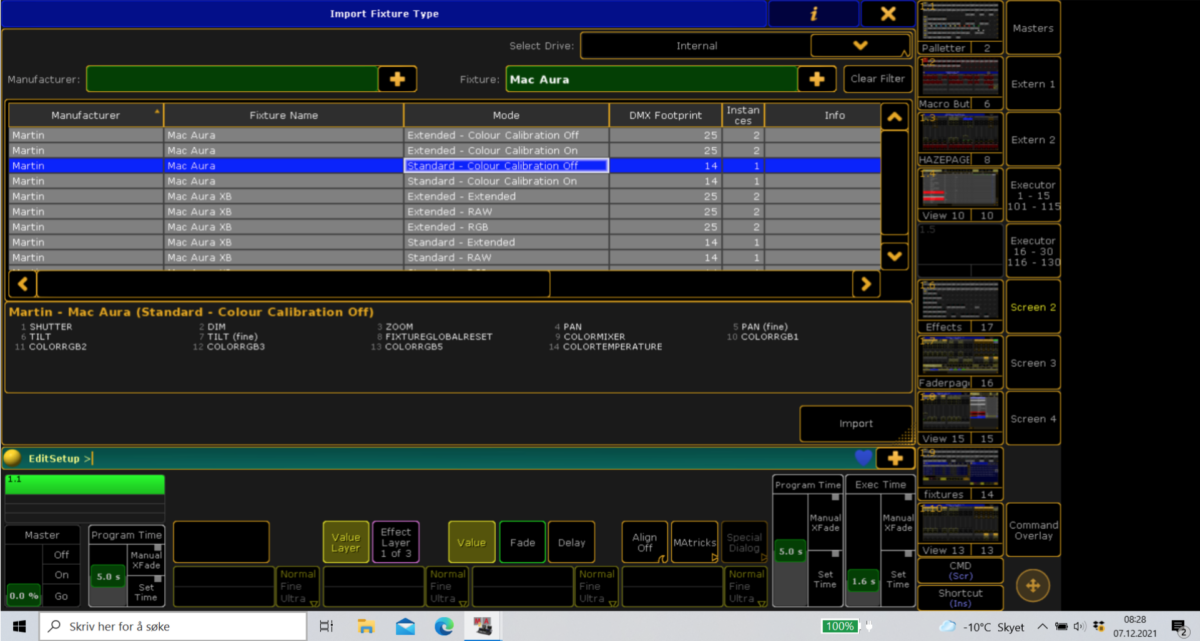Open the Faderpage 16 view thumbnail
Image resolution: width=1200 pixels, height=641 pixels.
(x=960, y=363)
